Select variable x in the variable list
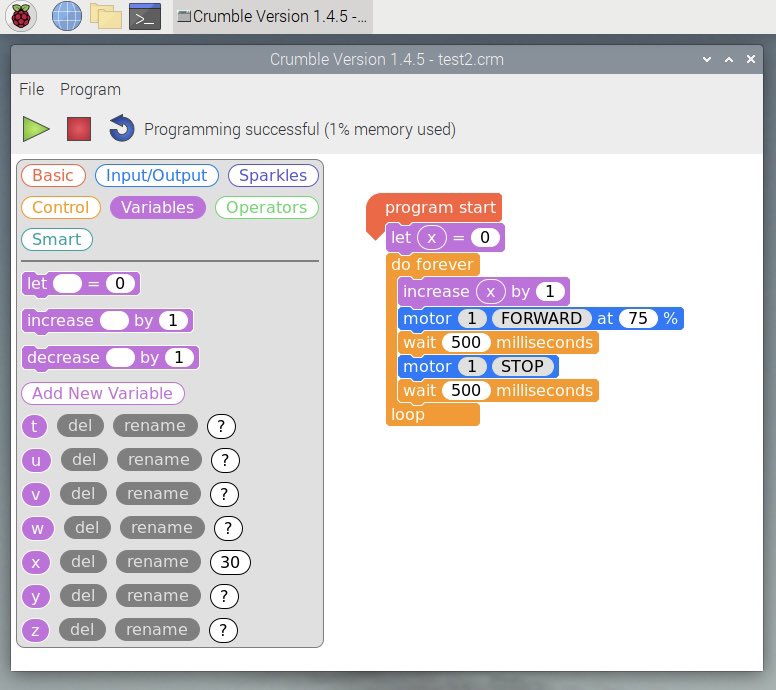 coord(36,562)
